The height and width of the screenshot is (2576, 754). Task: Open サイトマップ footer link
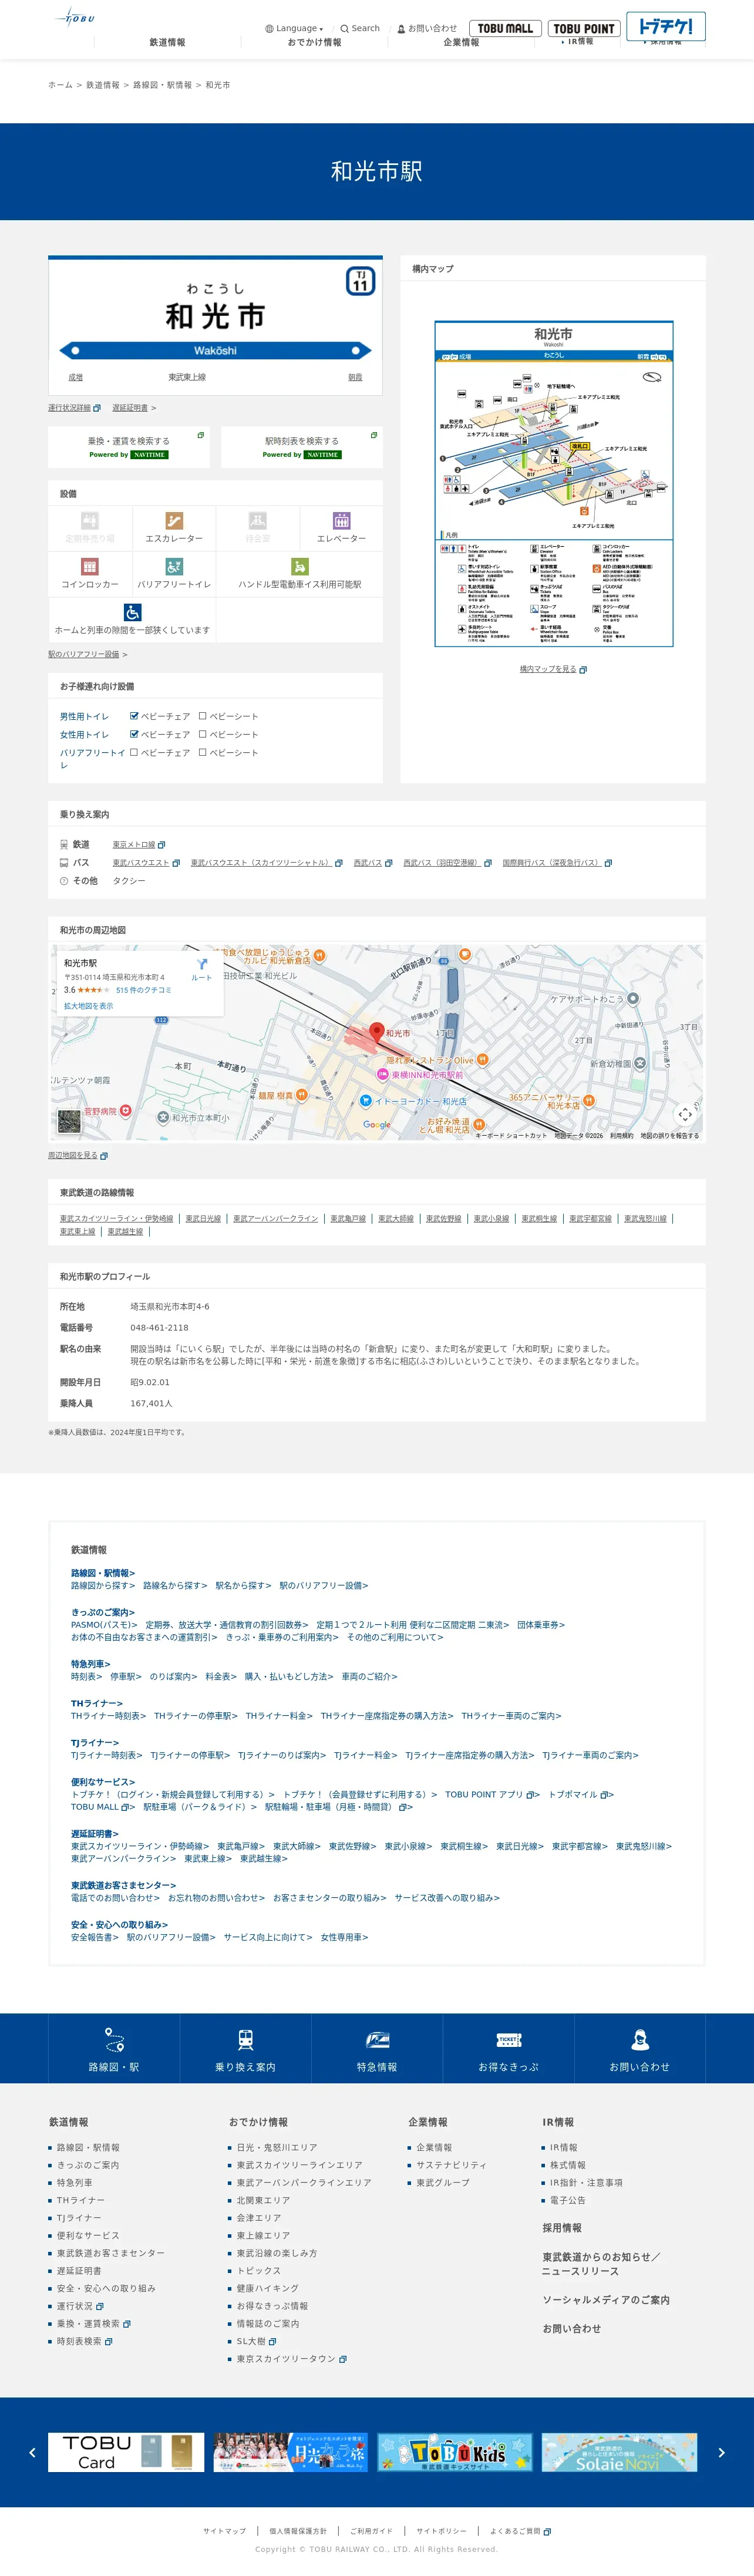pos(224,2531)
